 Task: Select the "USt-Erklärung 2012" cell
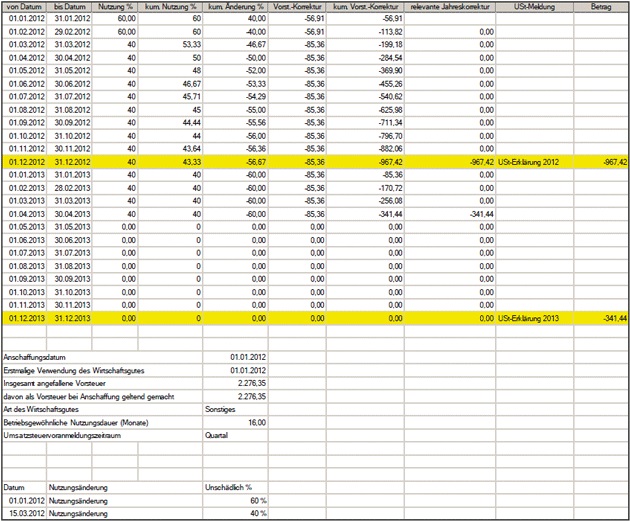[536, 160]
